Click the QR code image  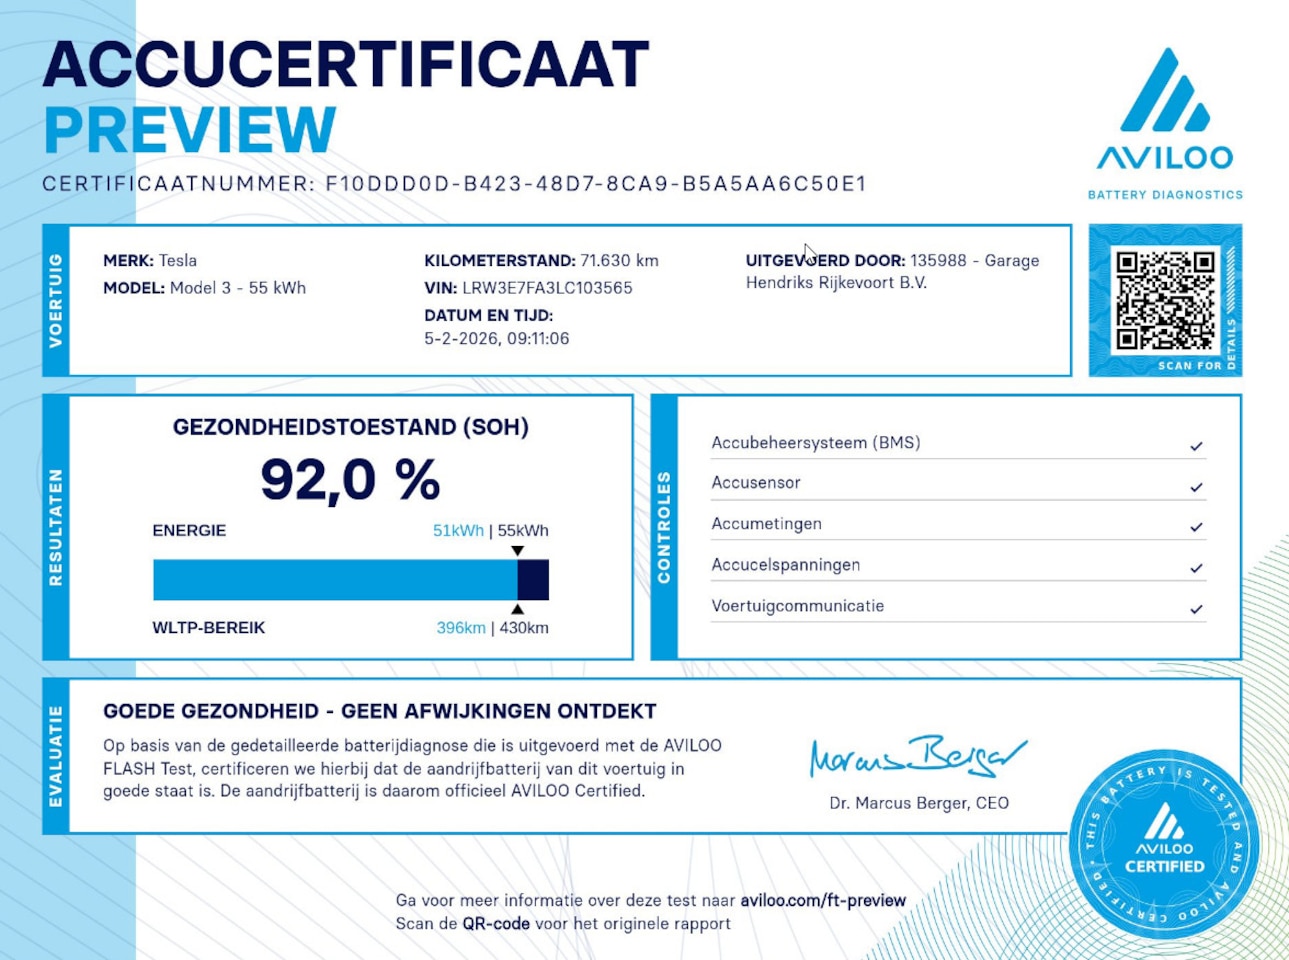[x=1164, y=300]
